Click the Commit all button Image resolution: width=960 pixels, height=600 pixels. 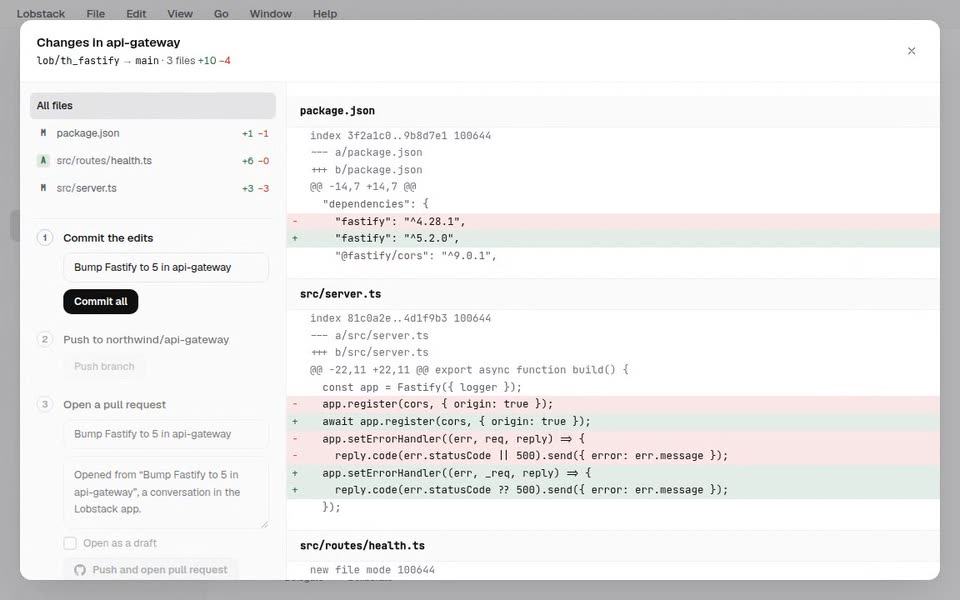100,301
